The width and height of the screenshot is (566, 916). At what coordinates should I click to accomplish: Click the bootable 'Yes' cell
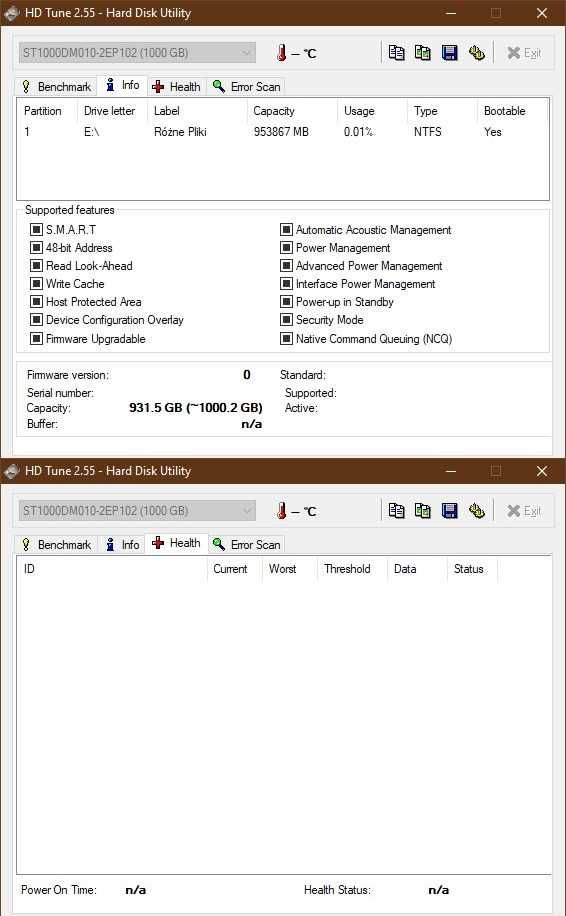pos(492,132)
